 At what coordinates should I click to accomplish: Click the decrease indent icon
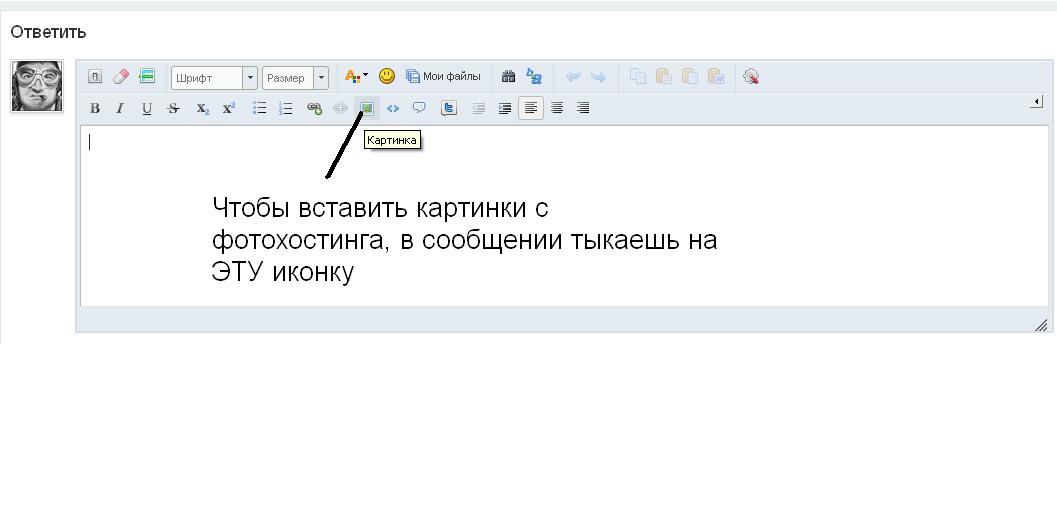pos(479,108)
